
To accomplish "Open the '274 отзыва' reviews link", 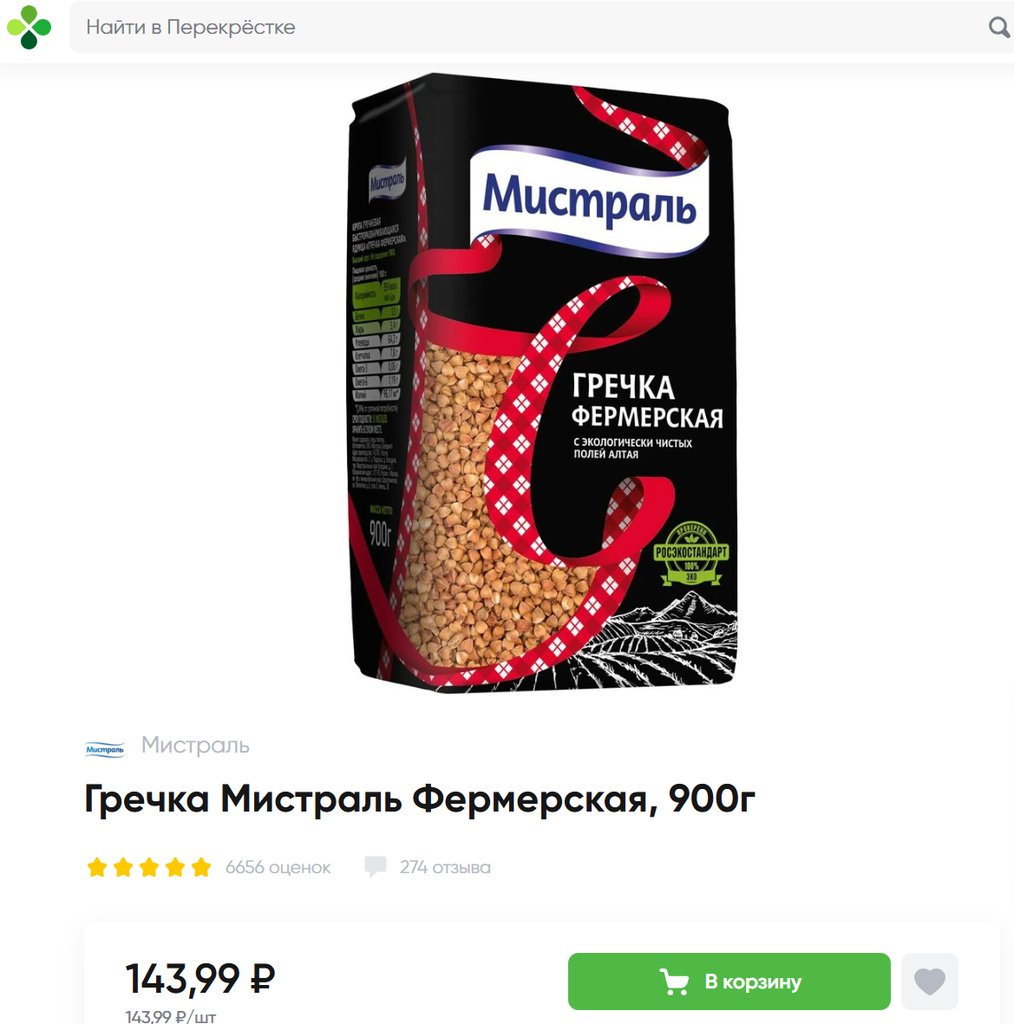I will (x=445, y=867).
